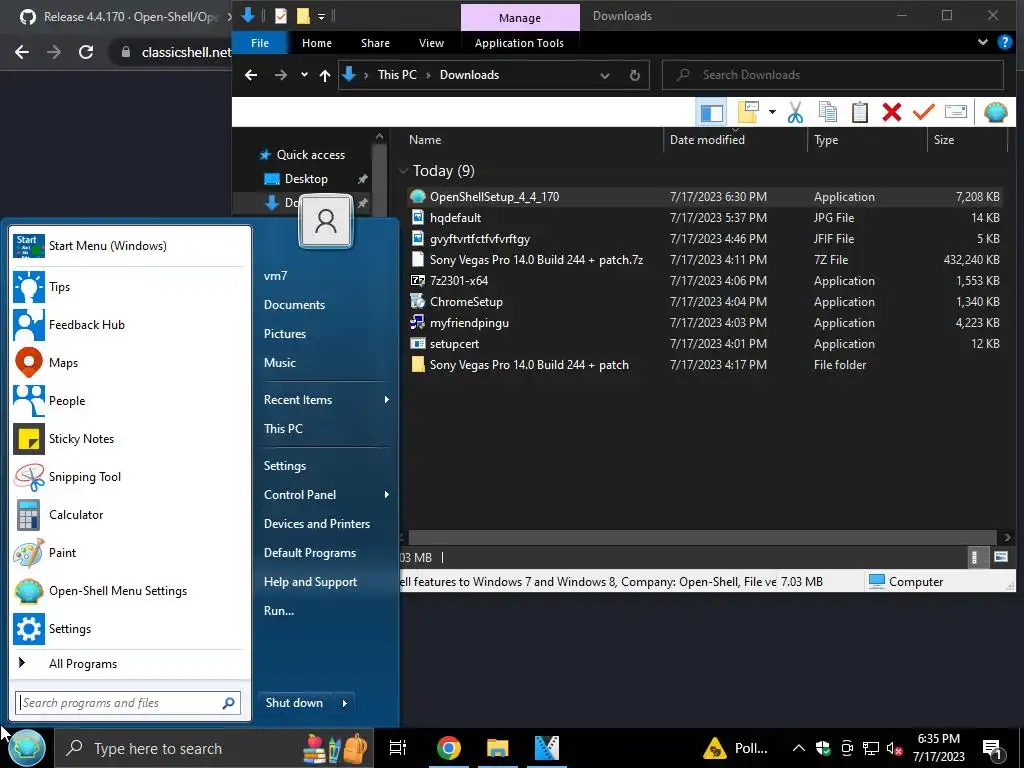Expand Recent Items submenu

tap(387, 400)
